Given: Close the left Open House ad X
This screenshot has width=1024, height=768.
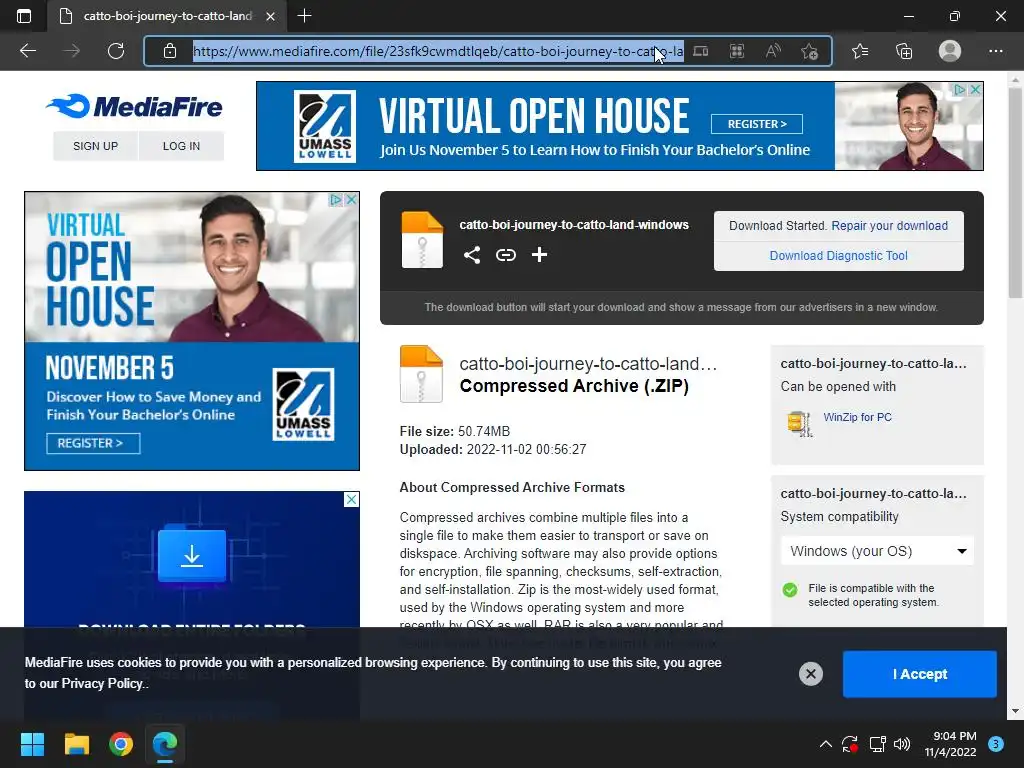Looking at the screenshot, I should (x=351, y=199).
